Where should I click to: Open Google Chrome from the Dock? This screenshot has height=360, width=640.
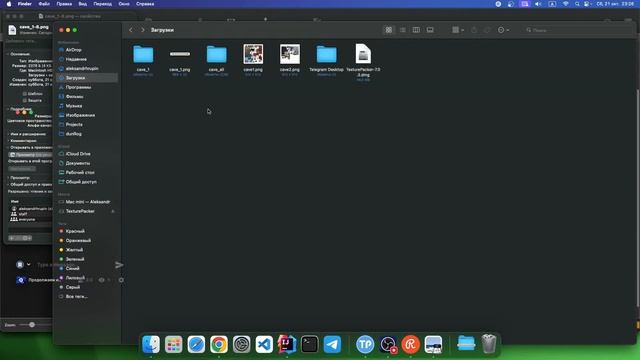coord(219,344)
